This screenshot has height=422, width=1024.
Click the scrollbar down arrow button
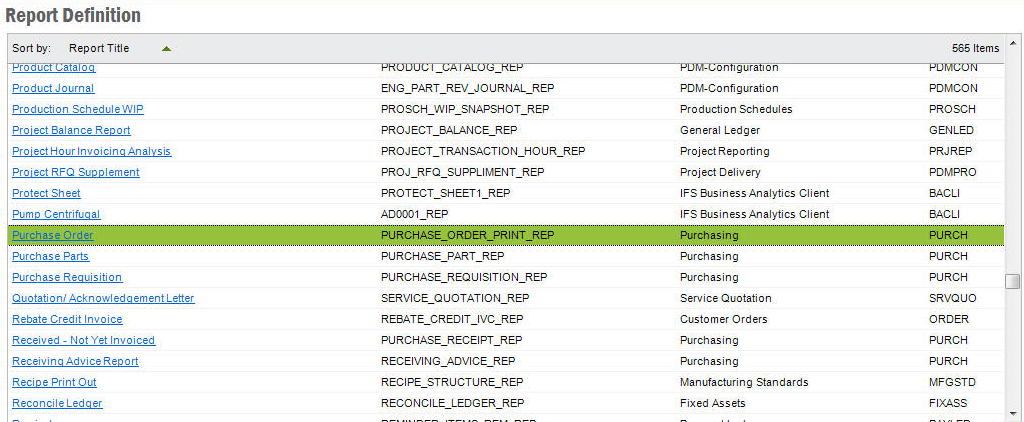pos(1013,415)
